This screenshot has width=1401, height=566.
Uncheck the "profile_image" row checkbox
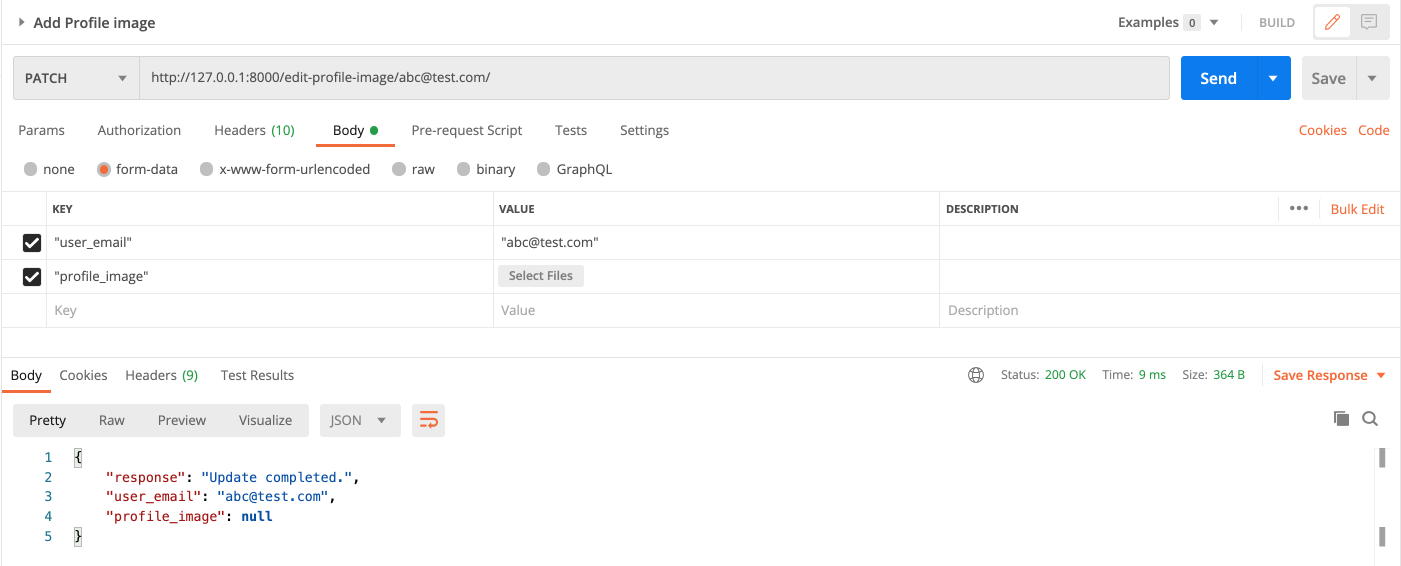coord(32,277)
